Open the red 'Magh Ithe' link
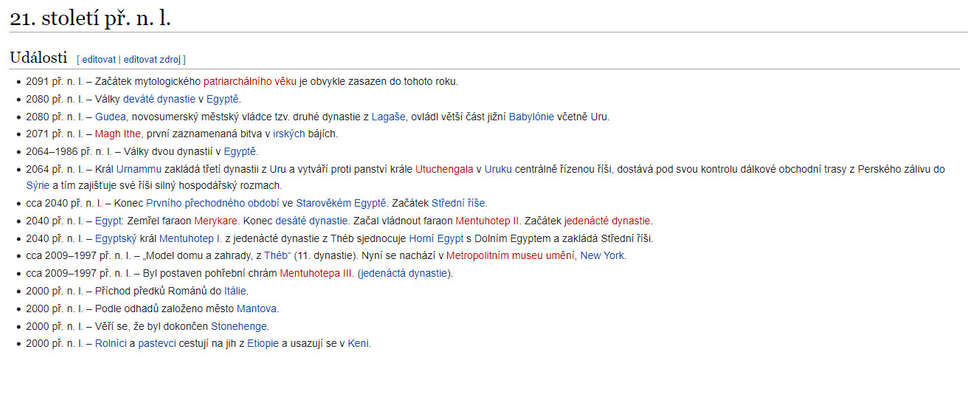This screenshot has height=400, width=968. (x=118, y=134)
